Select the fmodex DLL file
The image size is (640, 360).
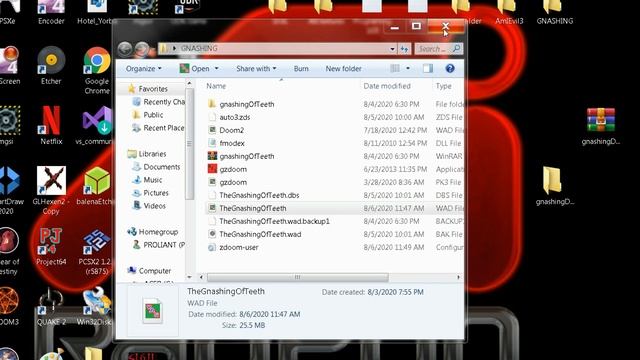(335, 143)
